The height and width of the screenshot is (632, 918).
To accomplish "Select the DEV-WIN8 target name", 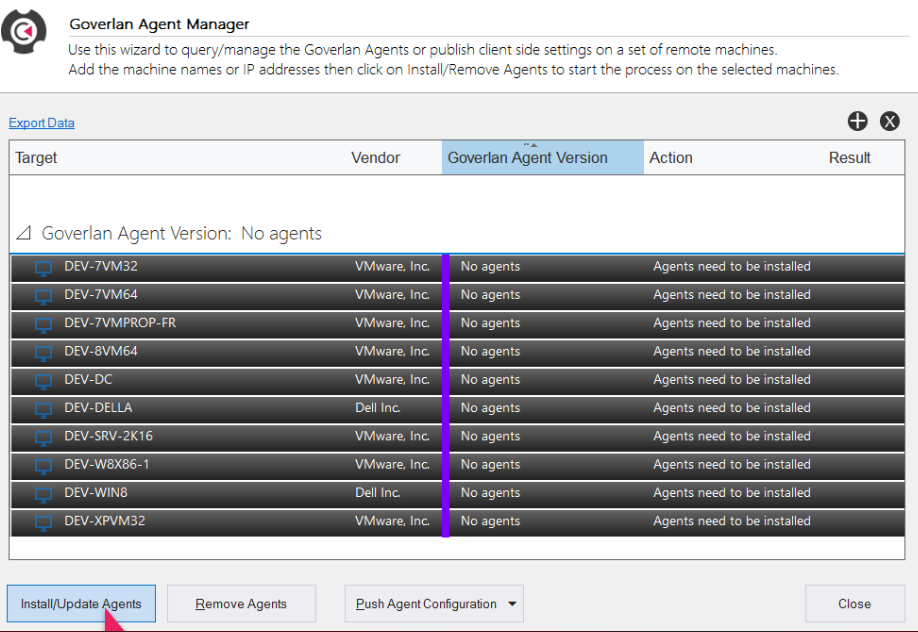I will tap(95, 493).
